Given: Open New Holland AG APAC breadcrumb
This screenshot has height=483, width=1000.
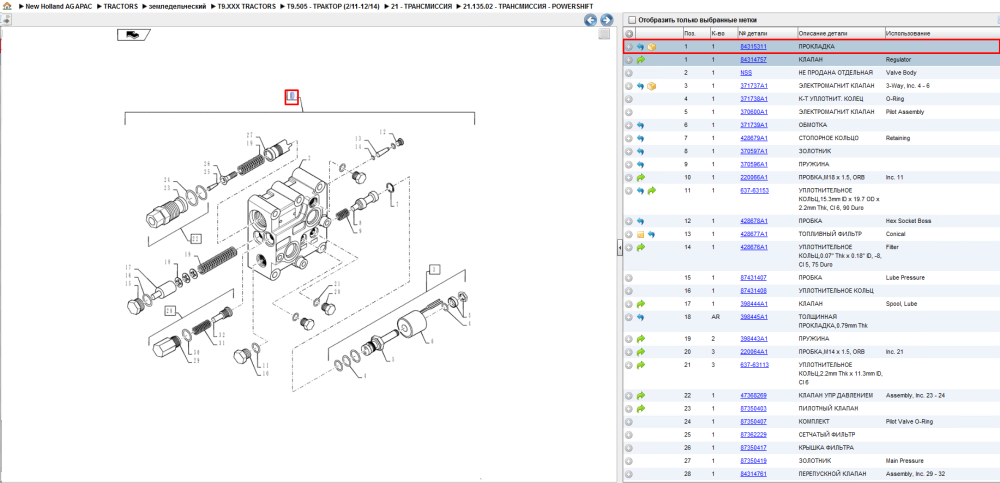Looking at the screenshot, I should point(59,6).
